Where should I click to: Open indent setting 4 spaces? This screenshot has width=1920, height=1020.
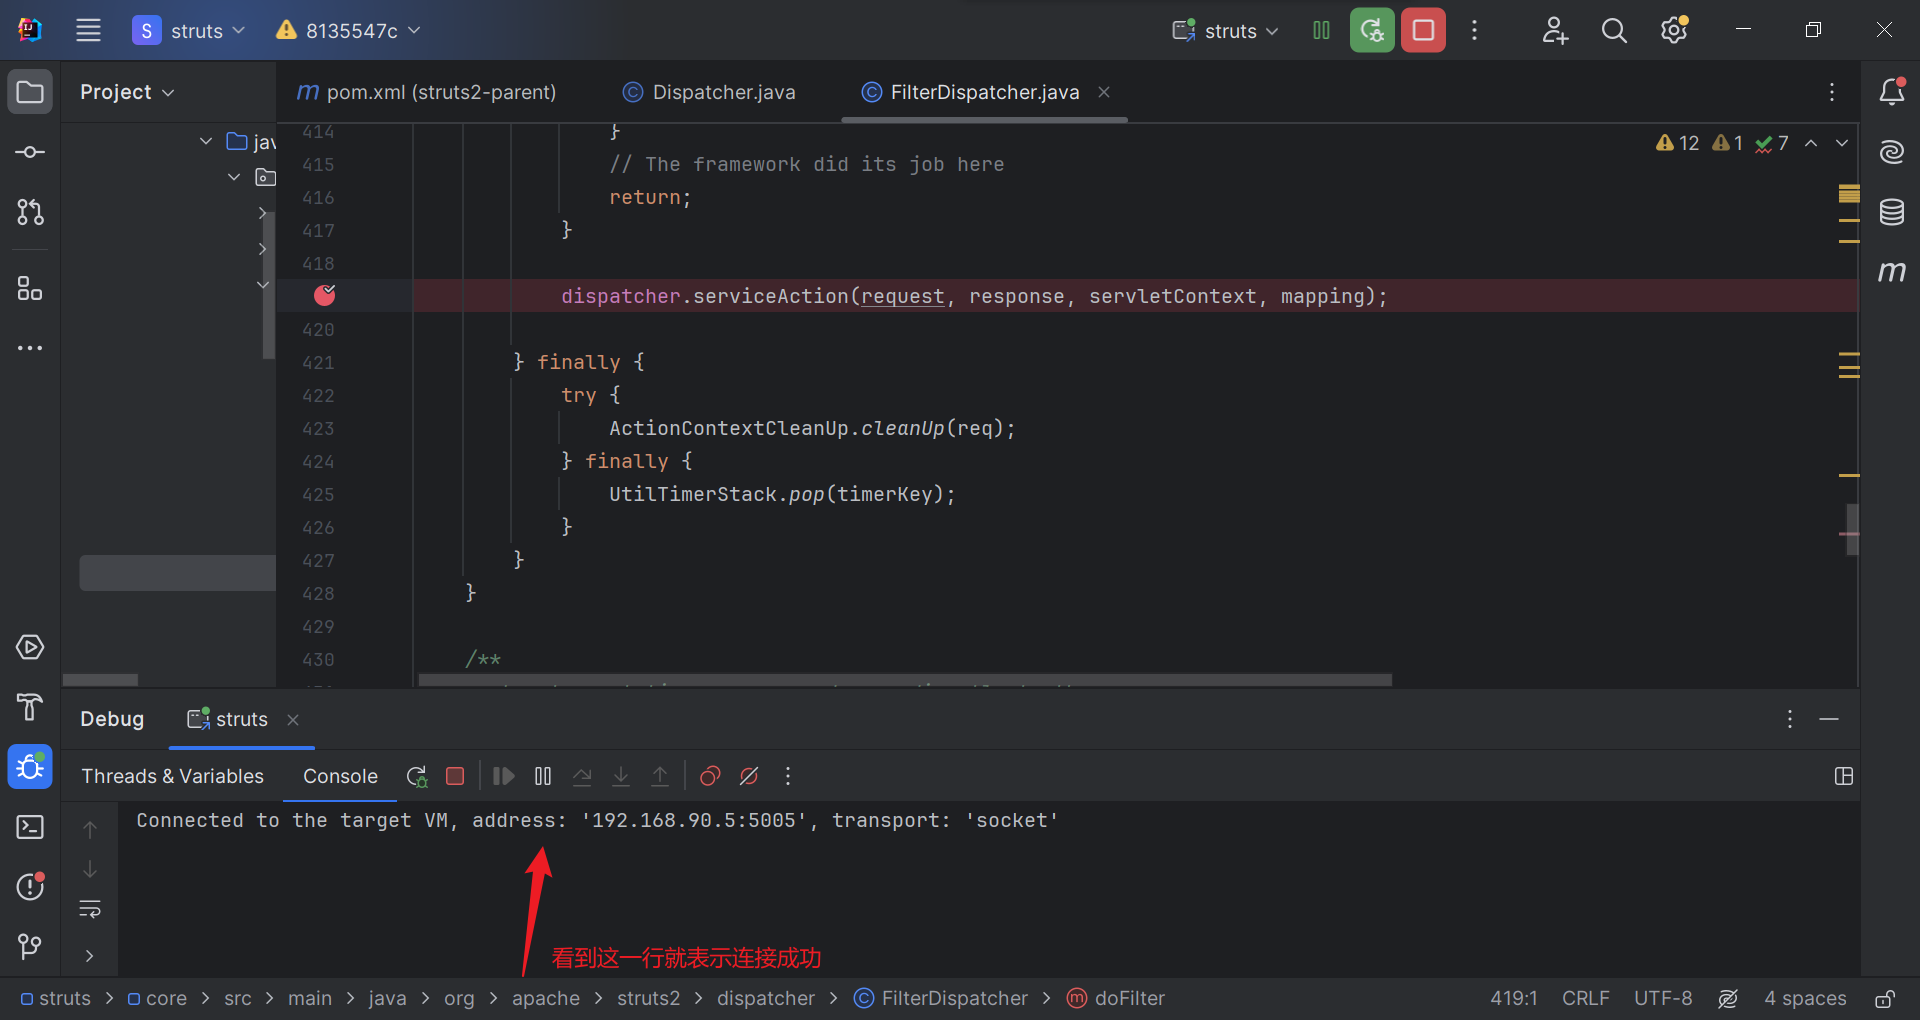point(1805,998)
